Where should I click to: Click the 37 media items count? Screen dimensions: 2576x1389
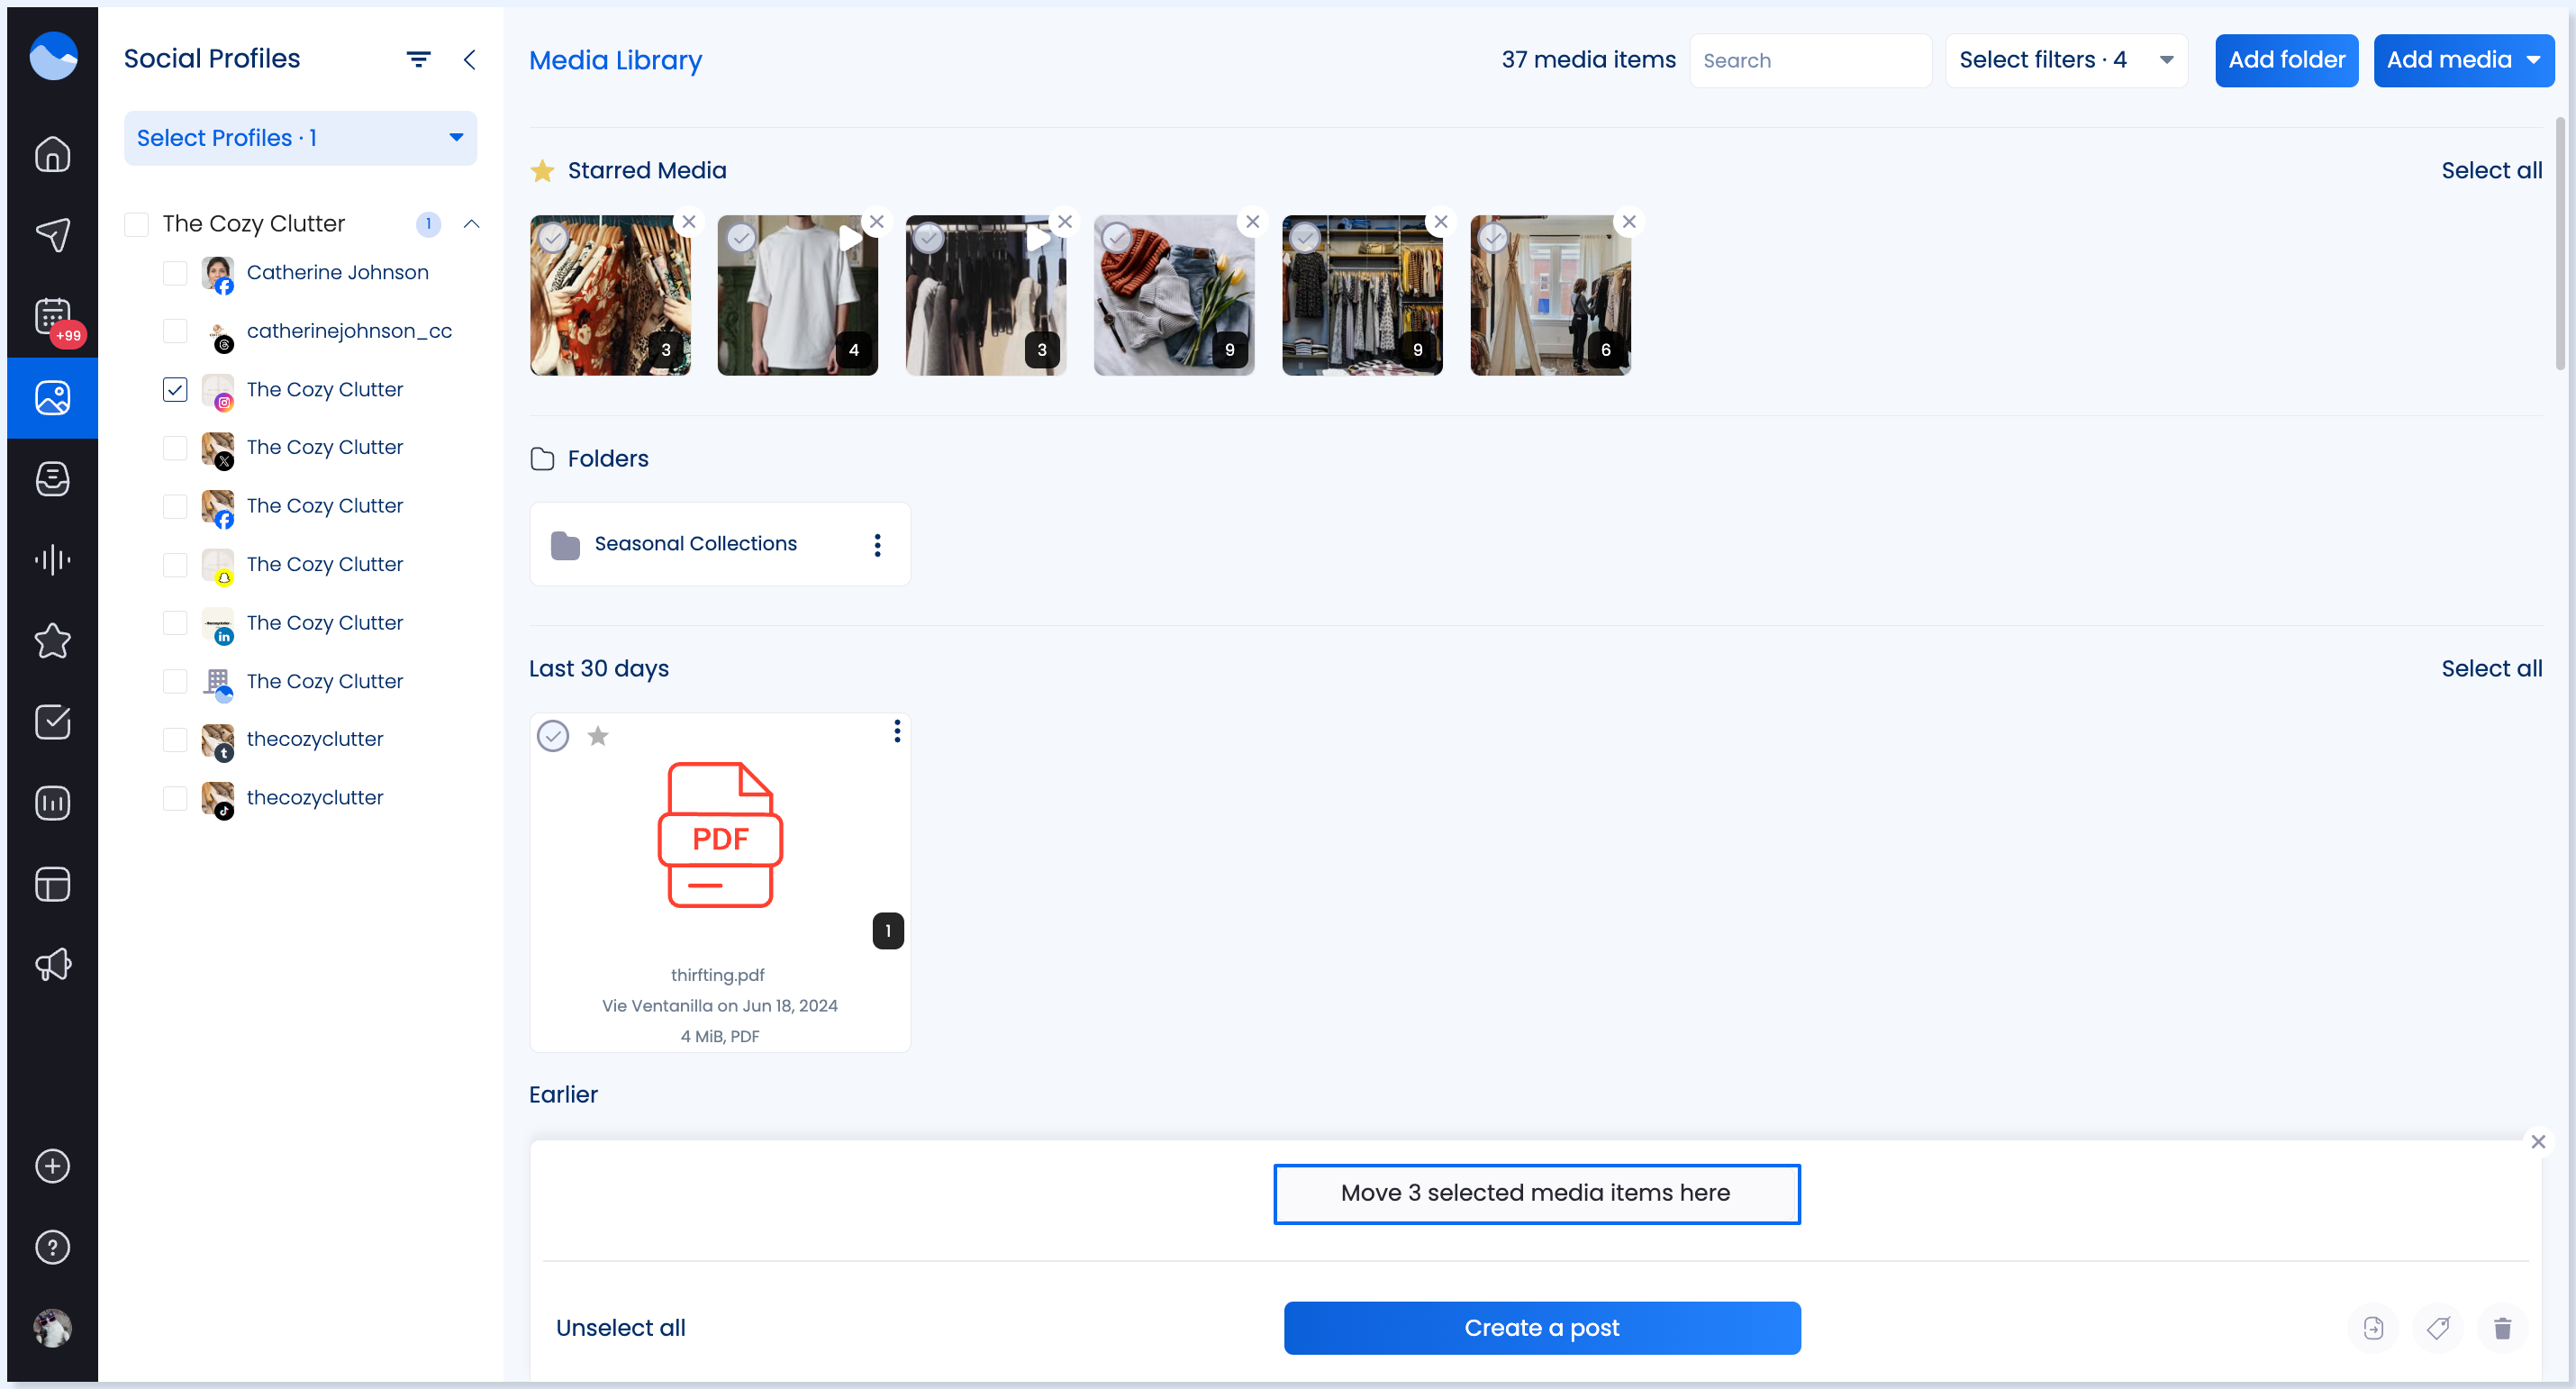1588,60
